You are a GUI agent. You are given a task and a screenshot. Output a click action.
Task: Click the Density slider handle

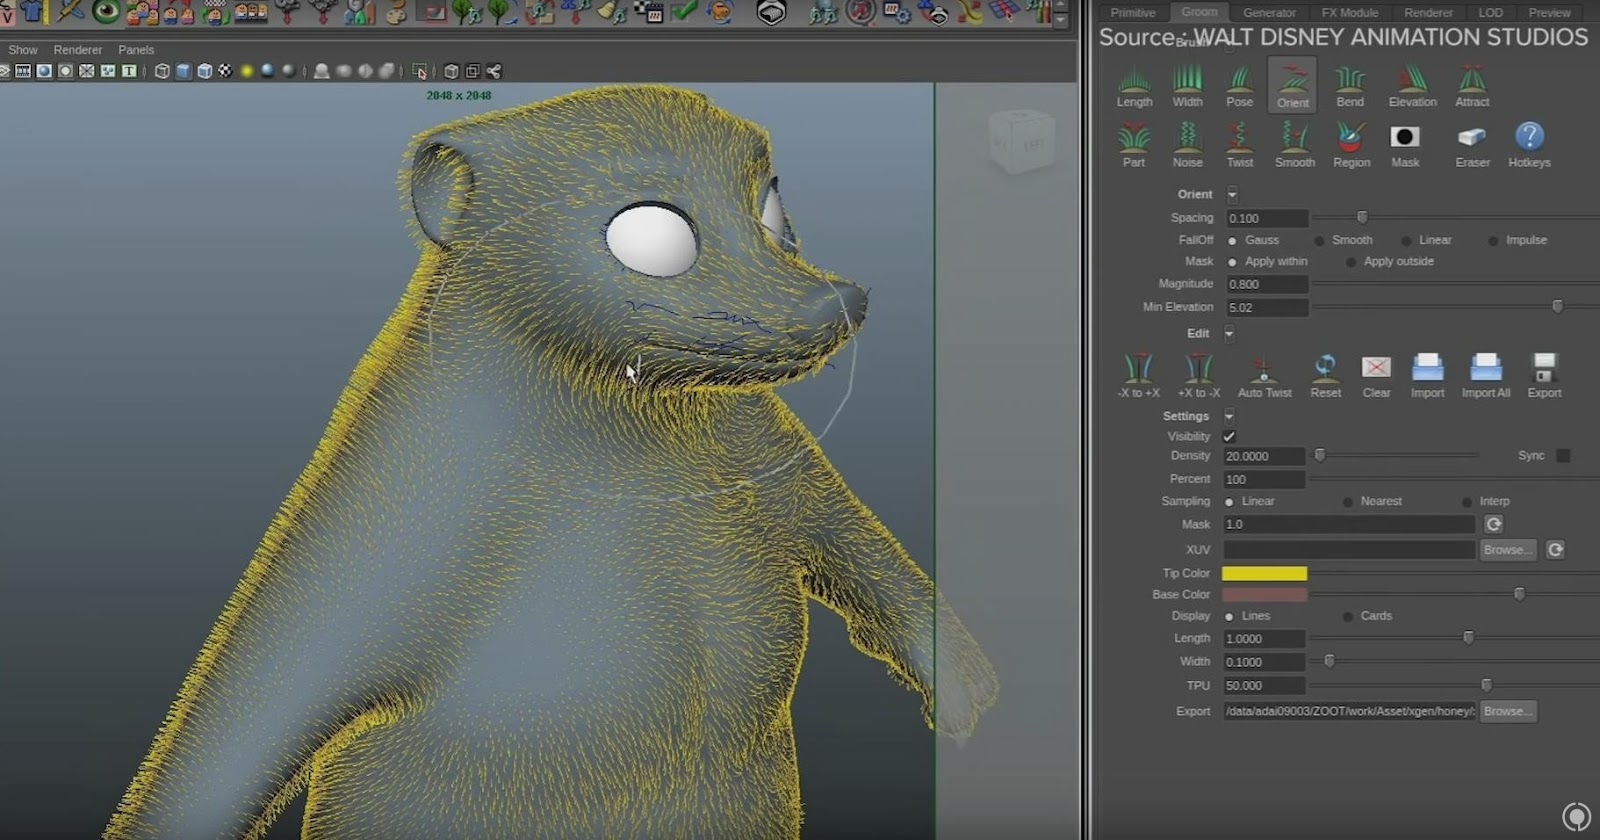point(1320,455)
